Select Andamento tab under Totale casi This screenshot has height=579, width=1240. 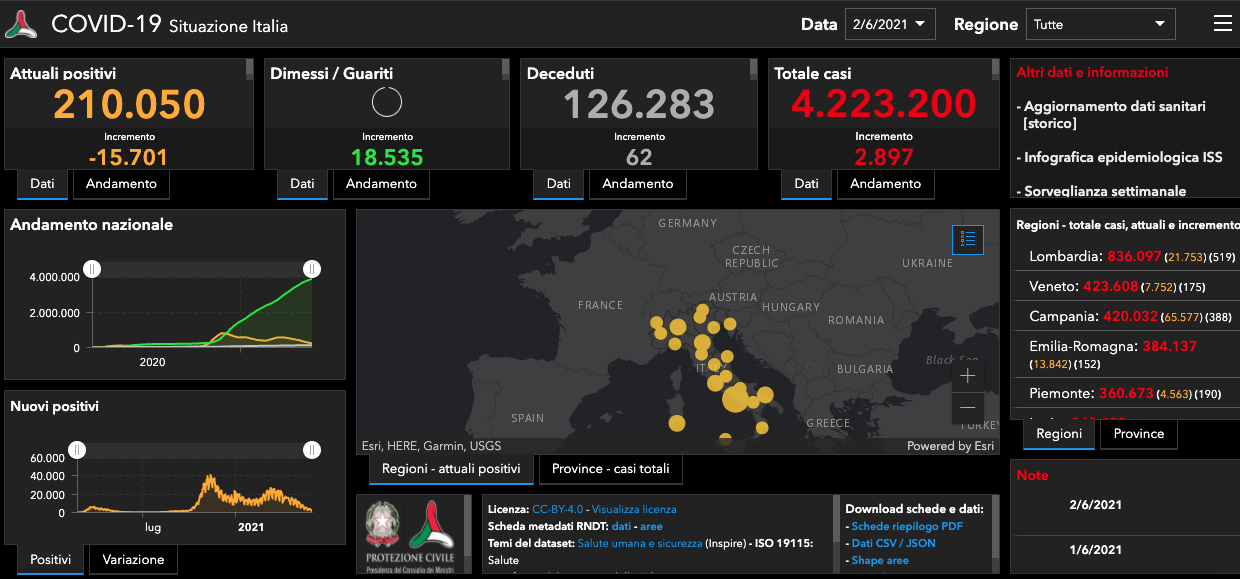pos(885,184)
